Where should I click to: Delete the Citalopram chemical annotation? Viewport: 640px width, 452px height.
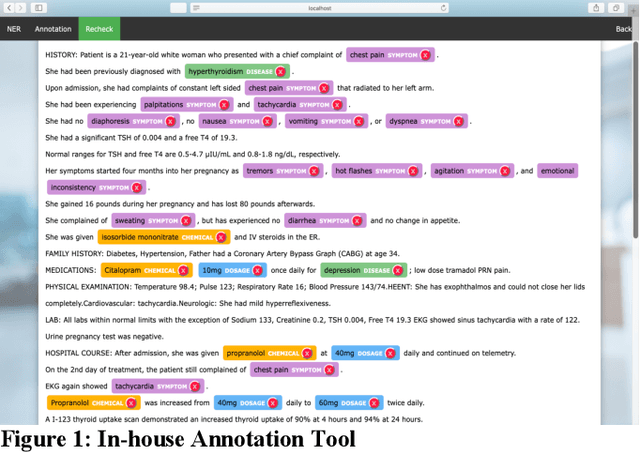[186, 270]
